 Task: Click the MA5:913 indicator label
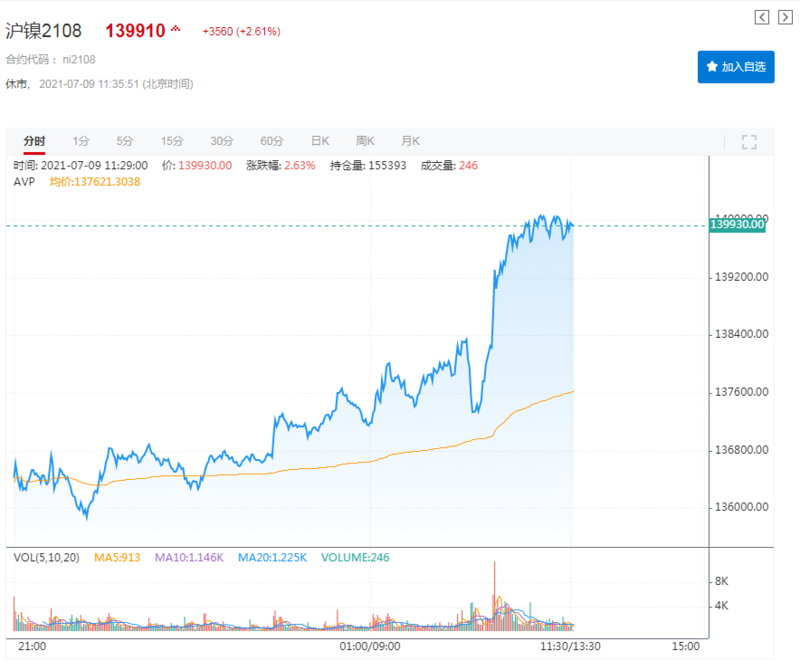pos(117,557)
